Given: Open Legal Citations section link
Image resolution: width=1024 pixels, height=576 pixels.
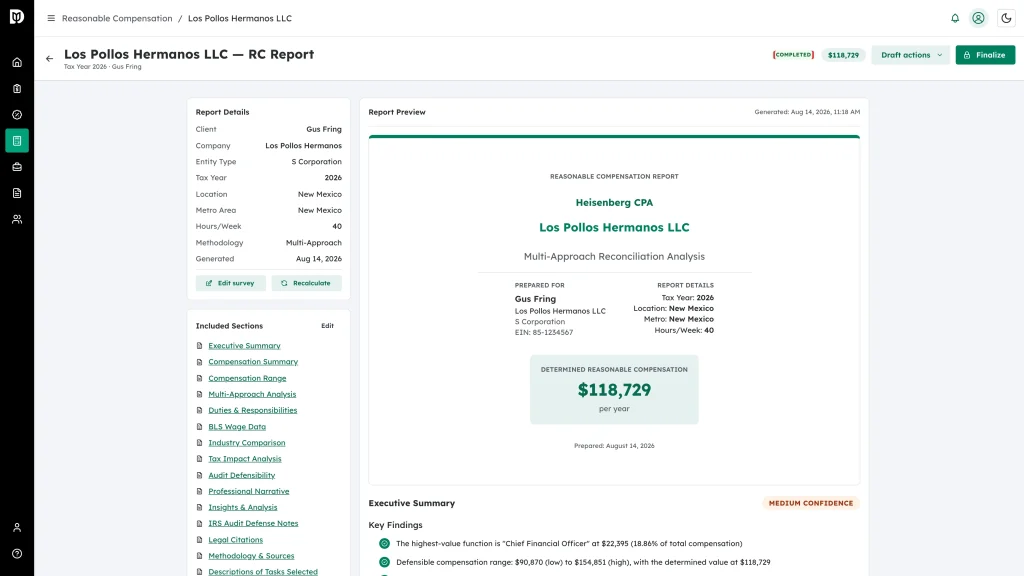Looking at the screenshot, I should tap(236, 540).
